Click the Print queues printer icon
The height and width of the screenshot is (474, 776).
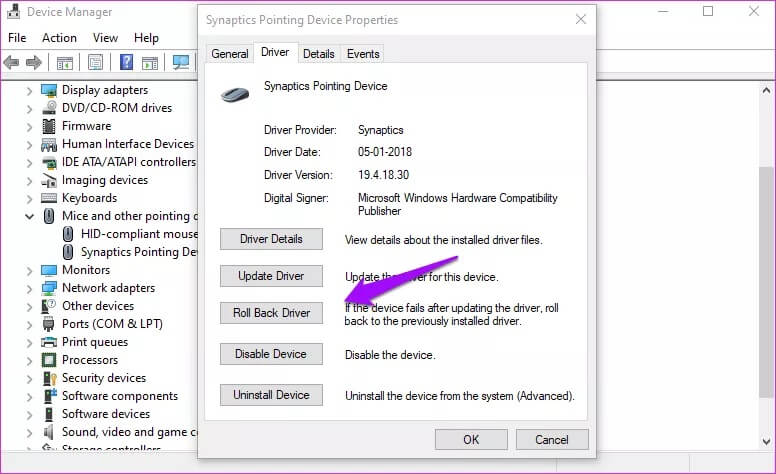(49, 342)
